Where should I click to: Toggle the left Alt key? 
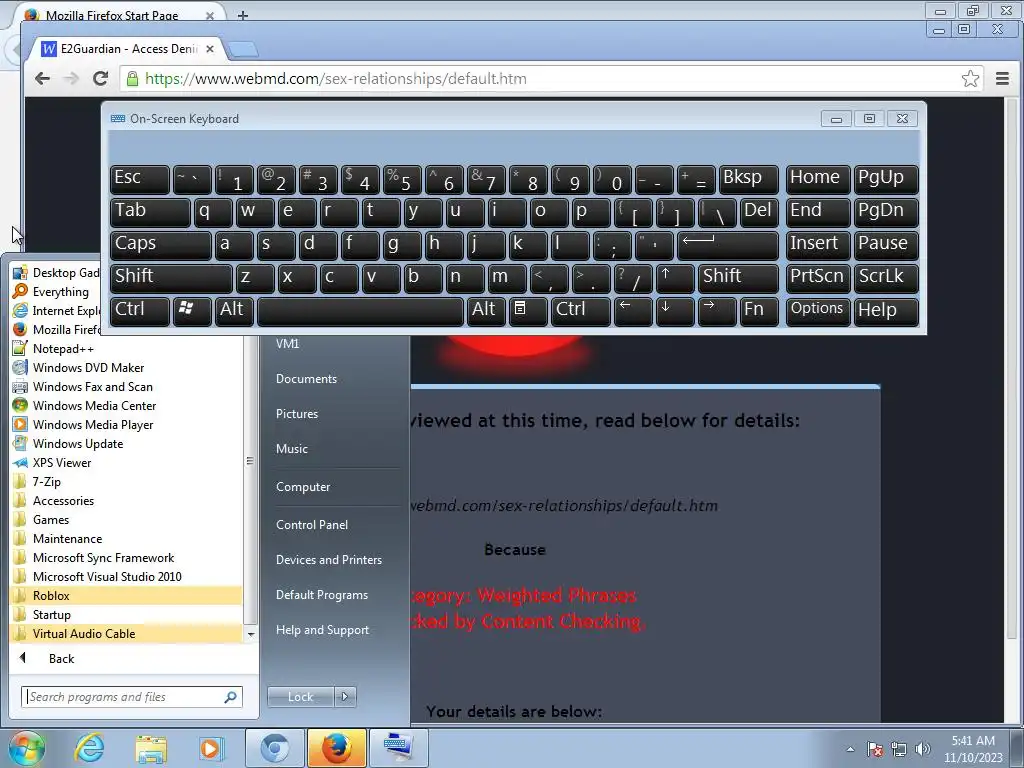[x=234, y=311]
